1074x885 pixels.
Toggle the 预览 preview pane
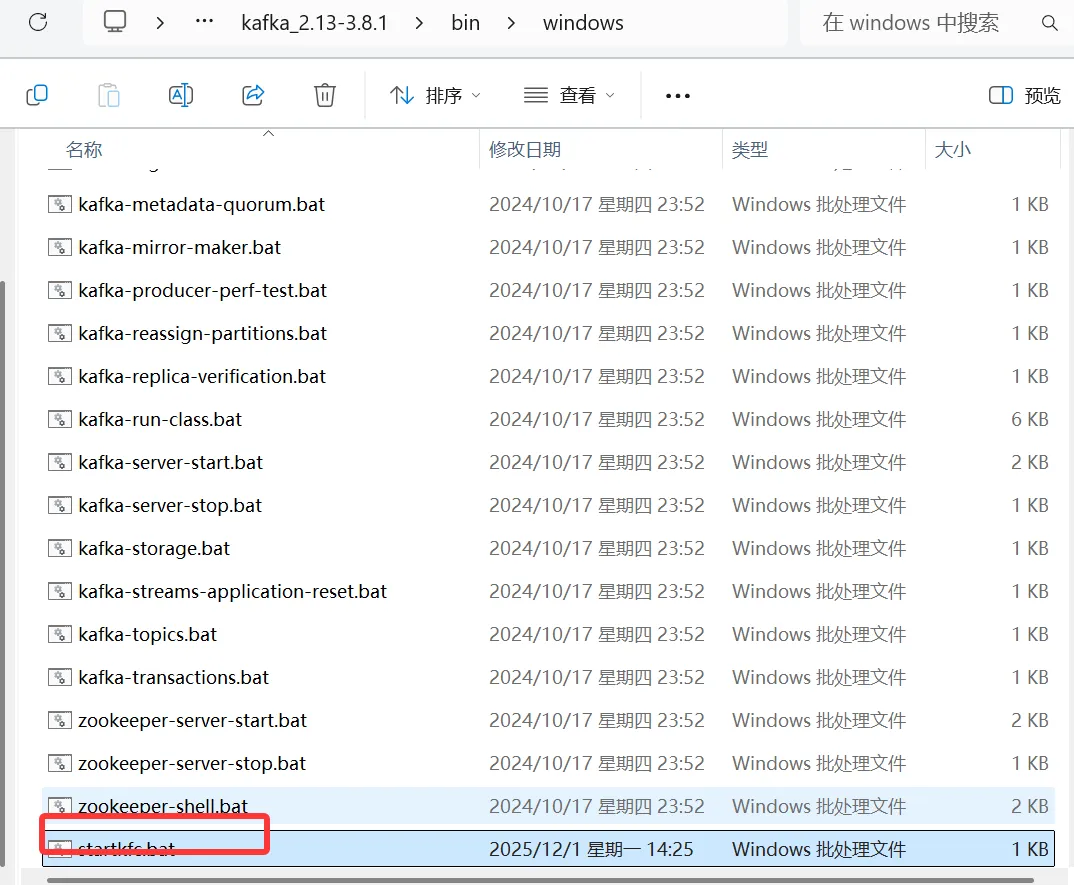(1025, 95)
